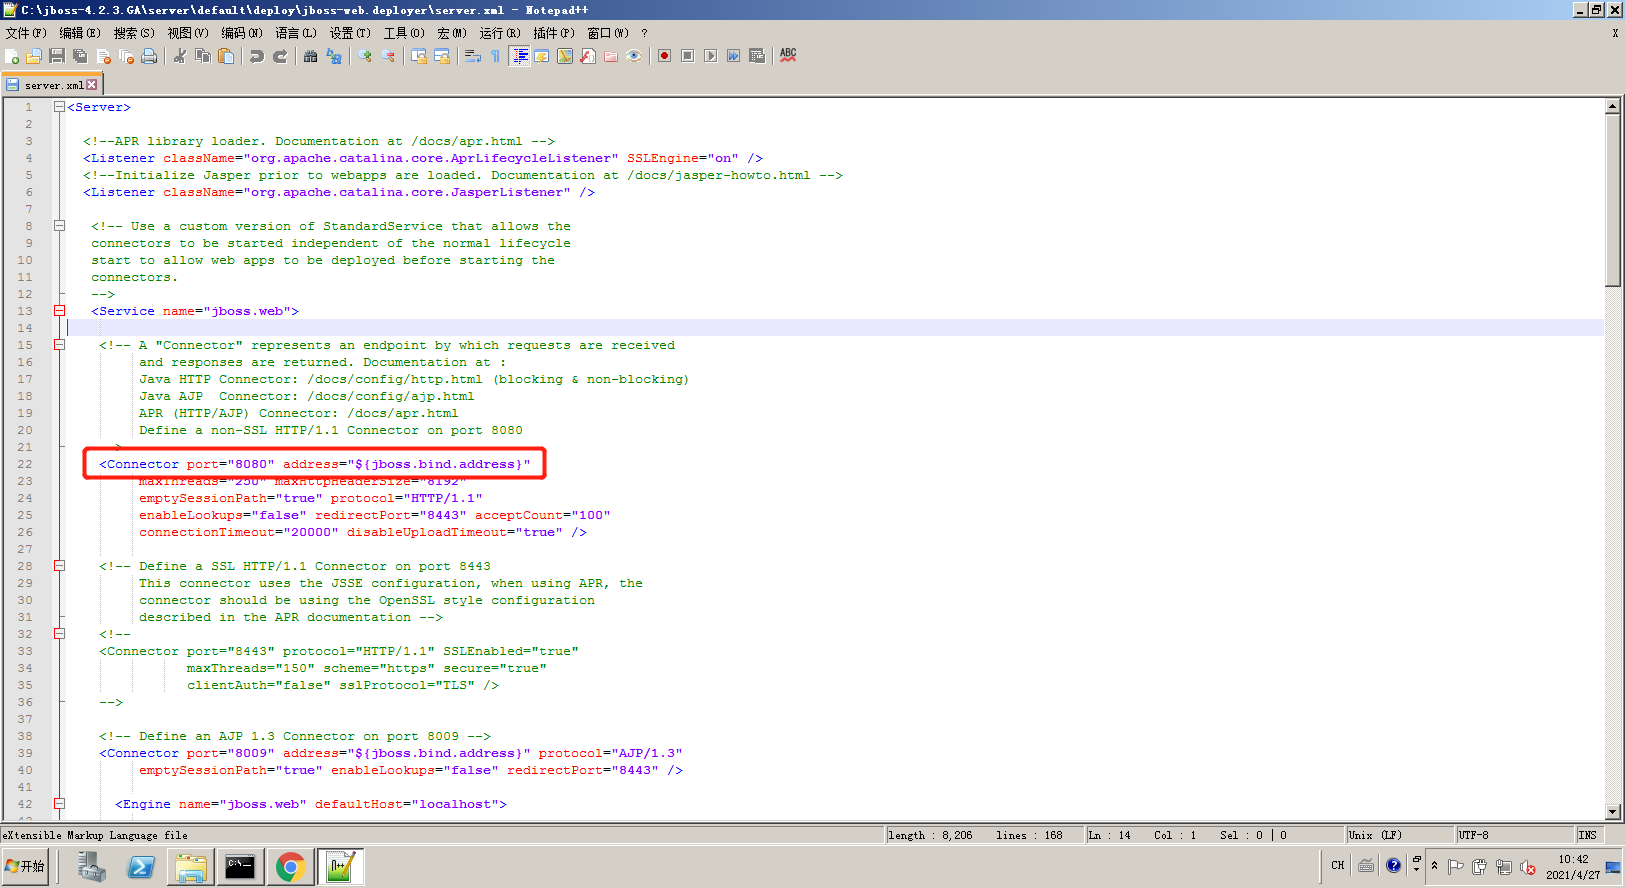This screenshot has width=1625, height=888.
Task: Open PowerShell from the taskbar
Action: click(141, 867)
